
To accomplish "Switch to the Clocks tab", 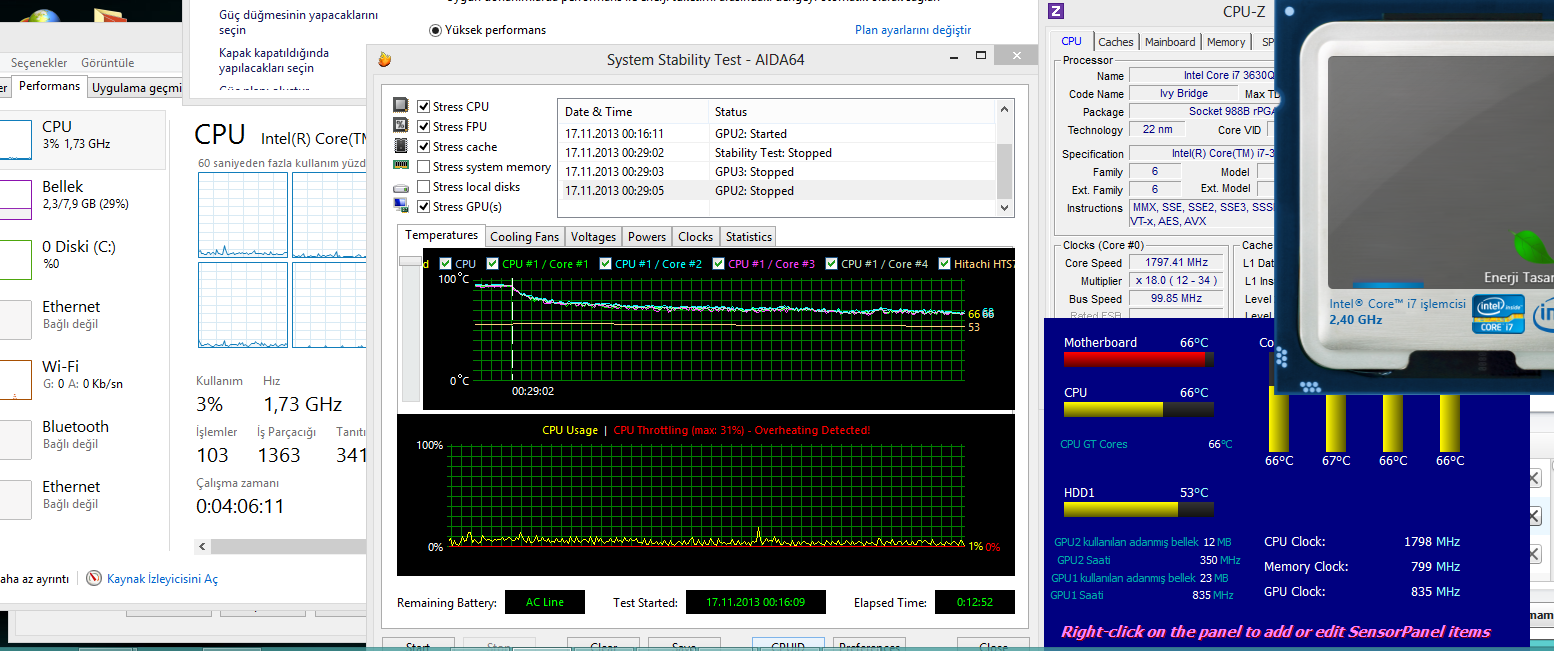I will click(695, 237).
